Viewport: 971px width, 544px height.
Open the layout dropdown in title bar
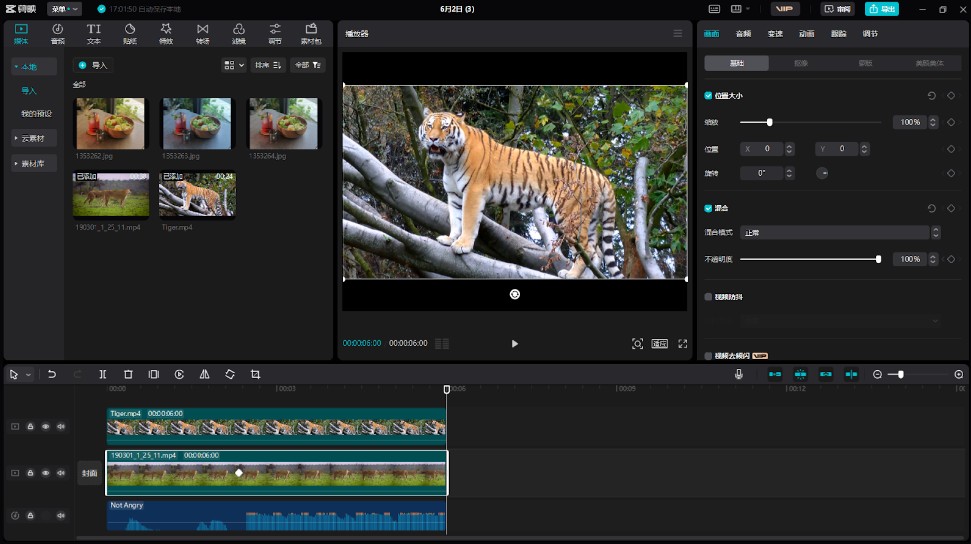click(x=740, y=9)
